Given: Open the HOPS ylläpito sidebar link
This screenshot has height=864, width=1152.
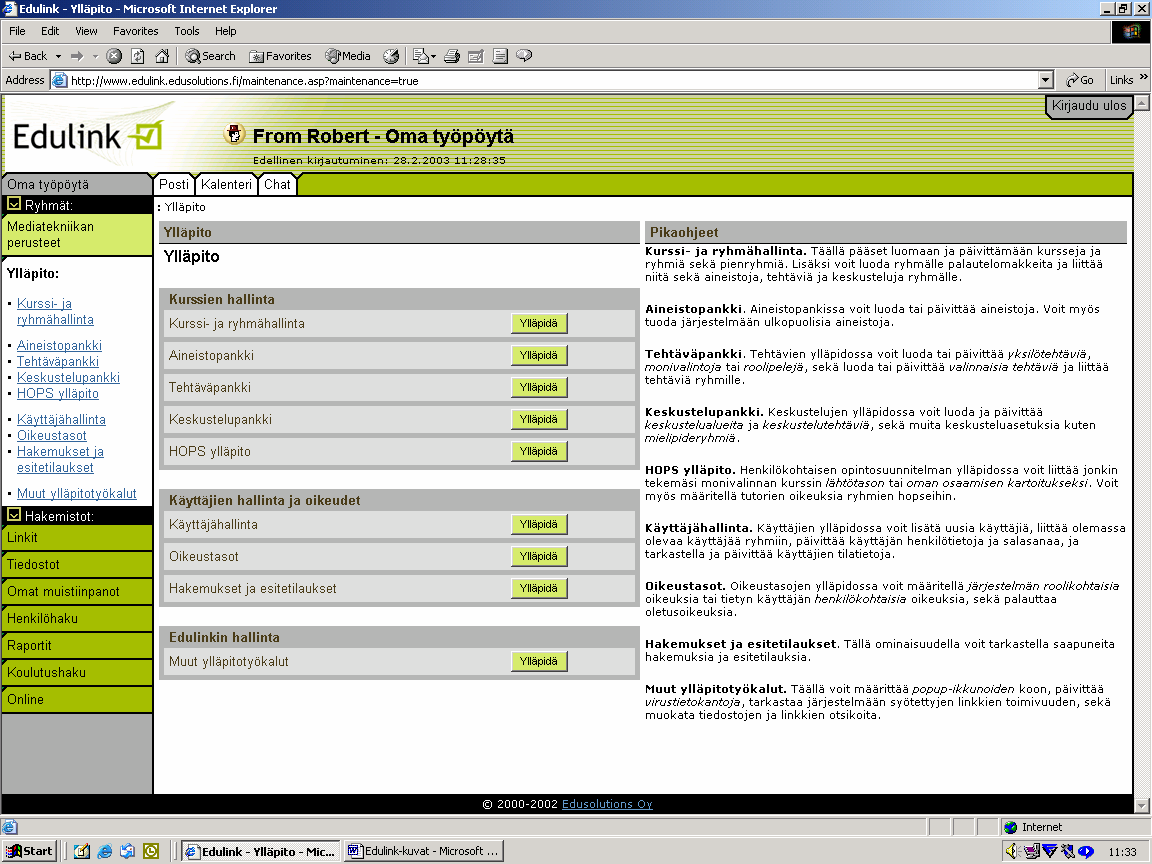Looking at the screenshot, I should click(58, 394).
